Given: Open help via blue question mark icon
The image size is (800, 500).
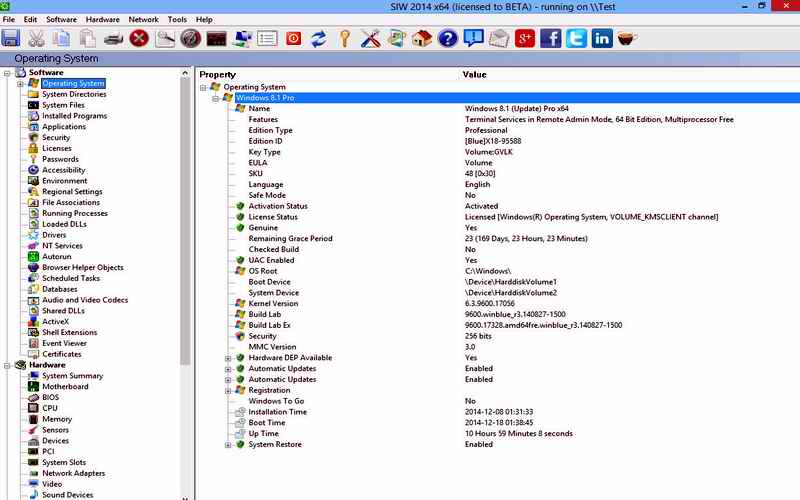Looking at the screenshot, I should click(x=448, y=39).
